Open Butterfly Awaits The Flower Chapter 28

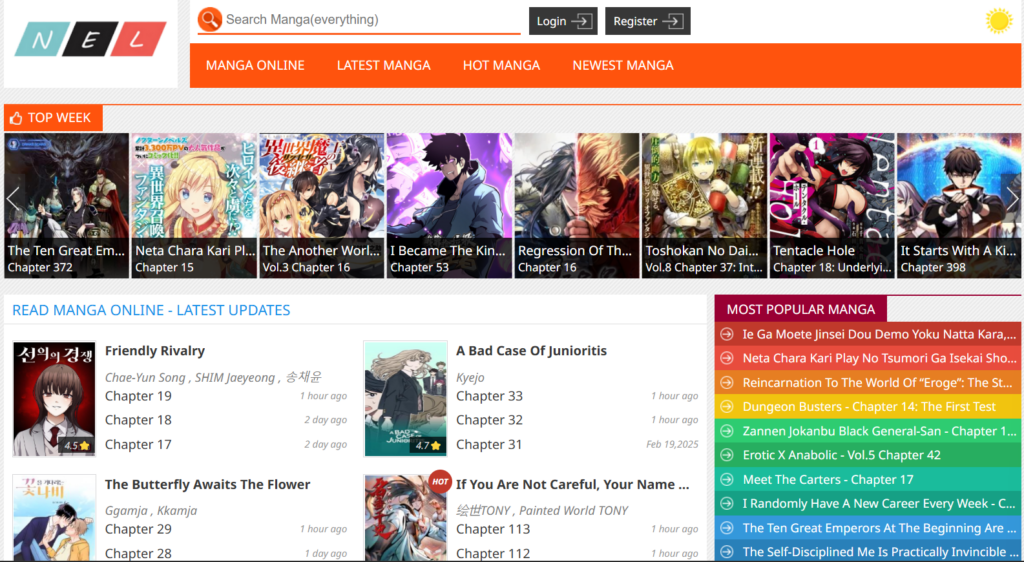[x=138, y=554]
